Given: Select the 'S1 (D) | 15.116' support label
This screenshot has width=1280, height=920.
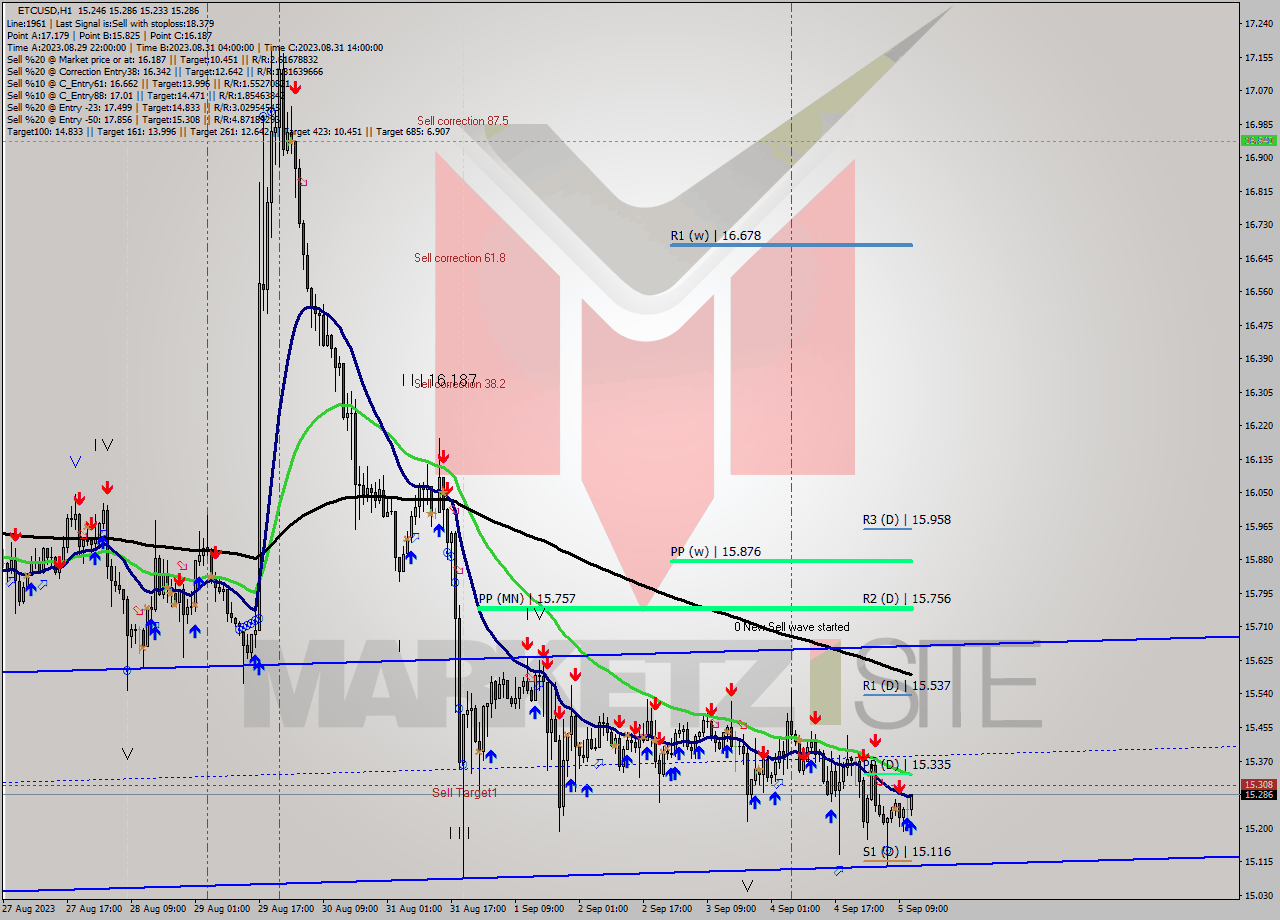Looking at the screenshot, I should point(907,852).
